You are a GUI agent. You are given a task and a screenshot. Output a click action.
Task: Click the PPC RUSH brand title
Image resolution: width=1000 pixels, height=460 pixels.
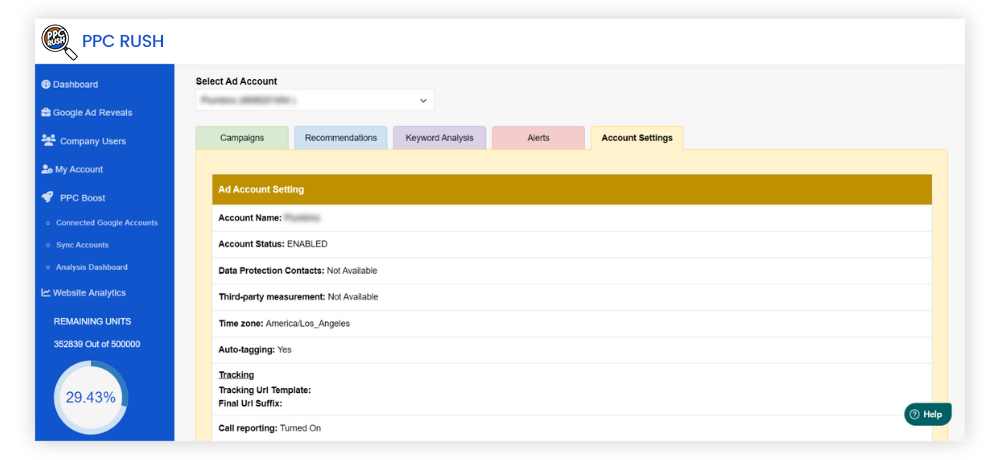pos(123,41)
